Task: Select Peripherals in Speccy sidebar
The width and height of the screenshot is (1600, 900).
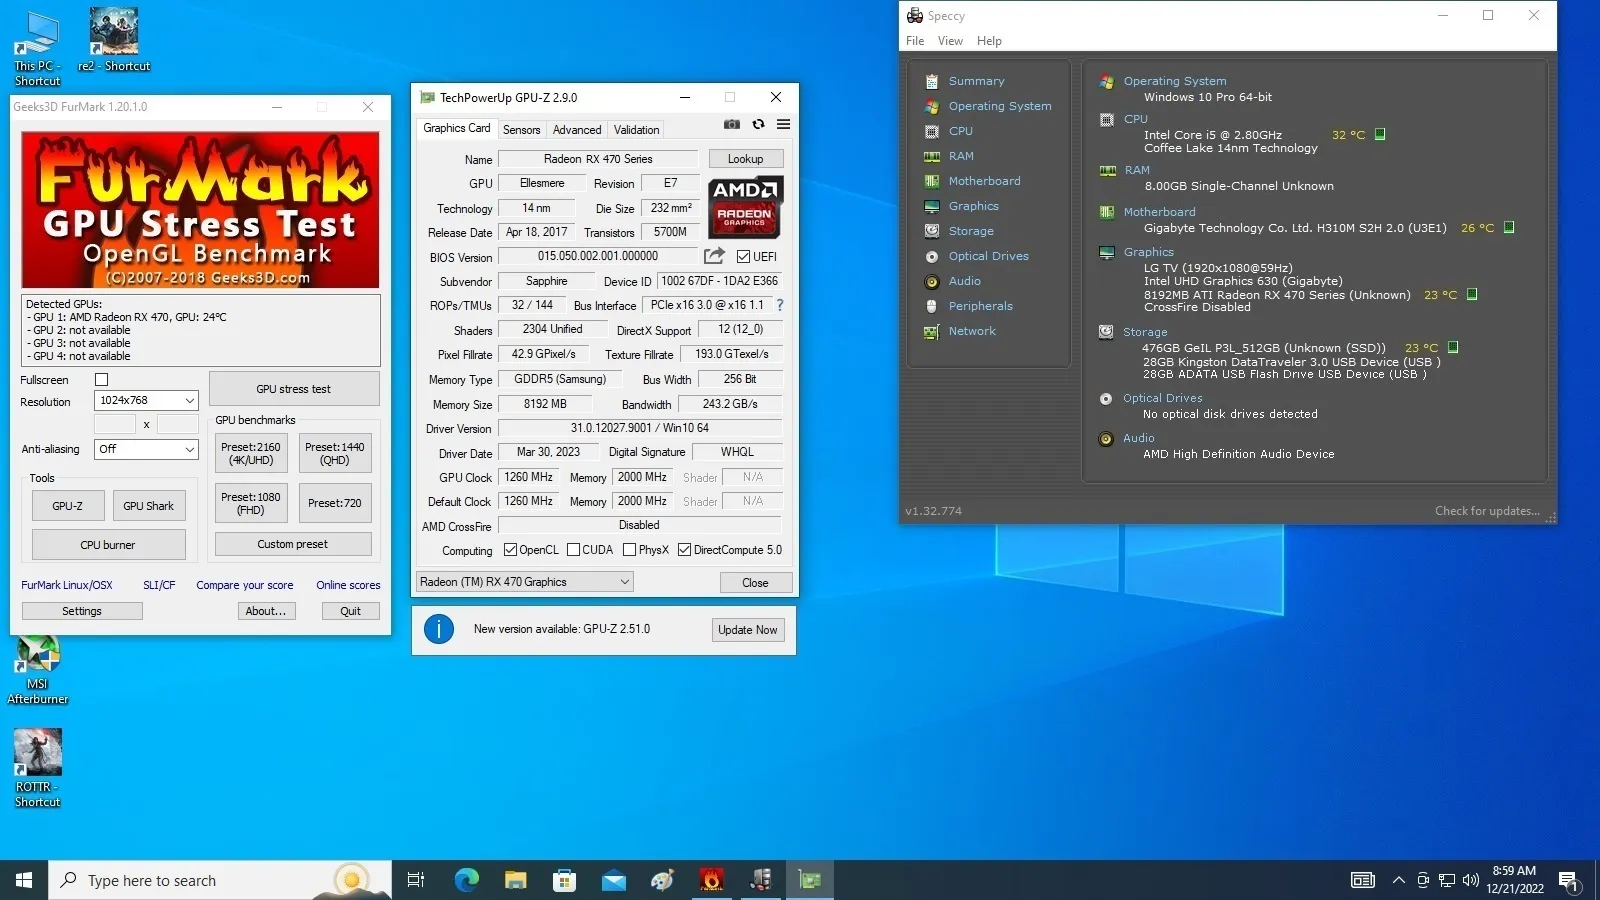Action: click(x=980, y=306)
